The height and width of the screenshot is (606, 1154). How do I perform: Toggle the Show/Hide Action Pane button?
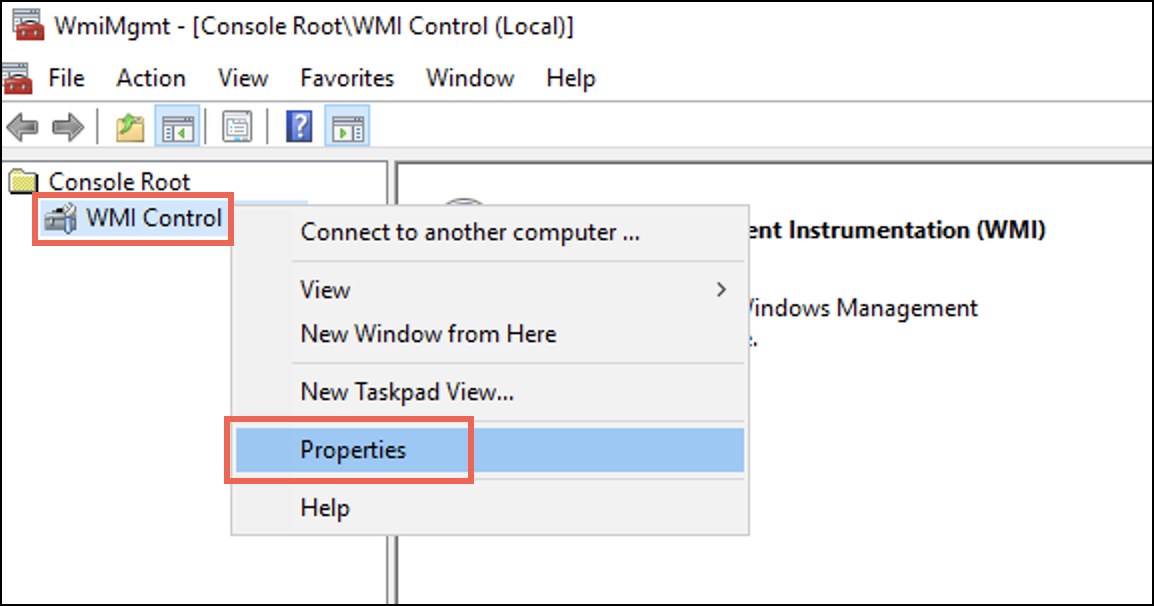[x=348, y=127]
